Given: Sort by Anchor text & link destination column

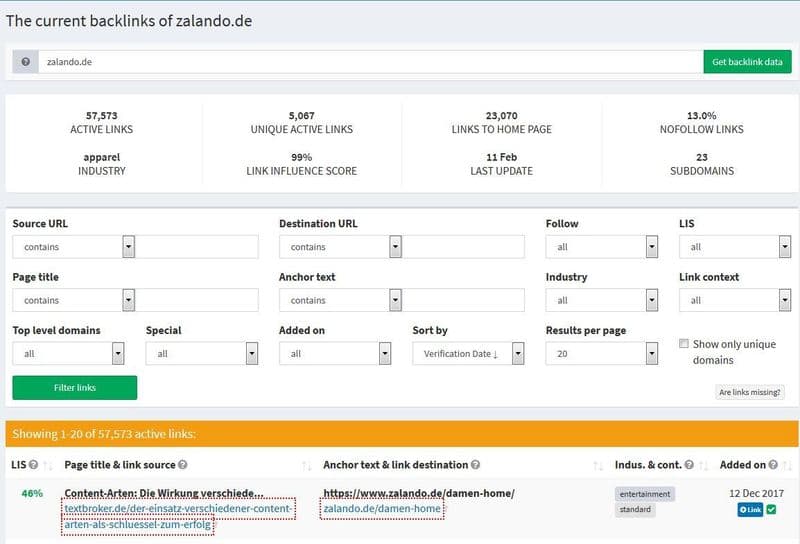Looking at the screenshot, I should pyautogui.click(x=598, y=465).
